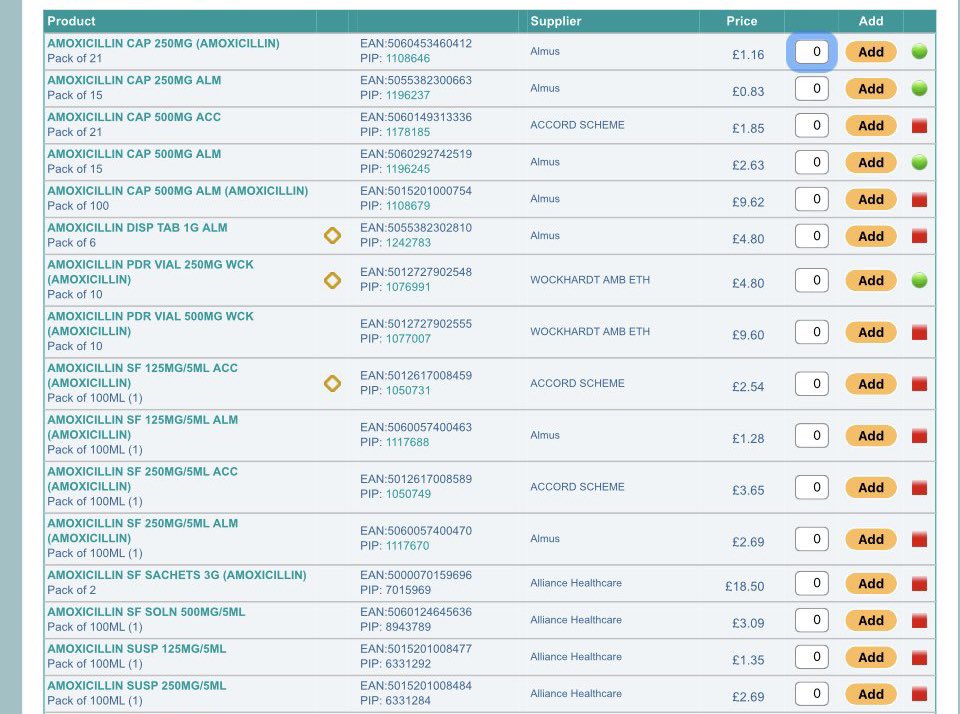Image resolution: width=960 pixels, height=714 pixels.
Task: Click the Price column header
Action: coord(741,21)
